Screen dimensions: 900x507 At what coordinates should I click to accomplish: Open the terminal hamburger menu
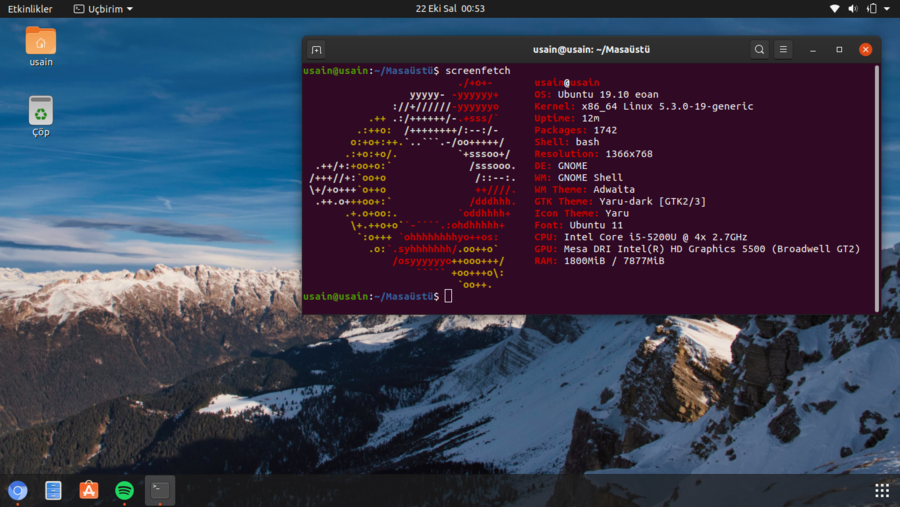pyautogui.click(x=783, y=50)
